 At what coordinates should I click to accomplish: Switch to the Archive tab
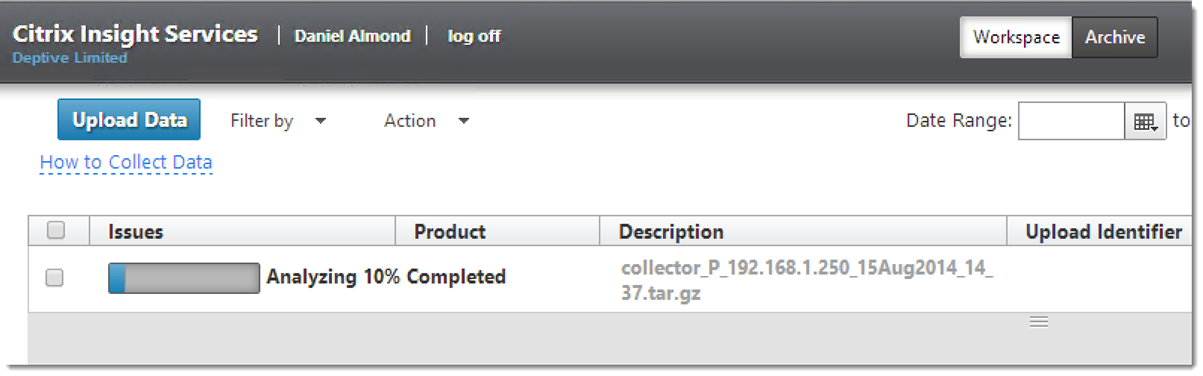click(1115, 37)
